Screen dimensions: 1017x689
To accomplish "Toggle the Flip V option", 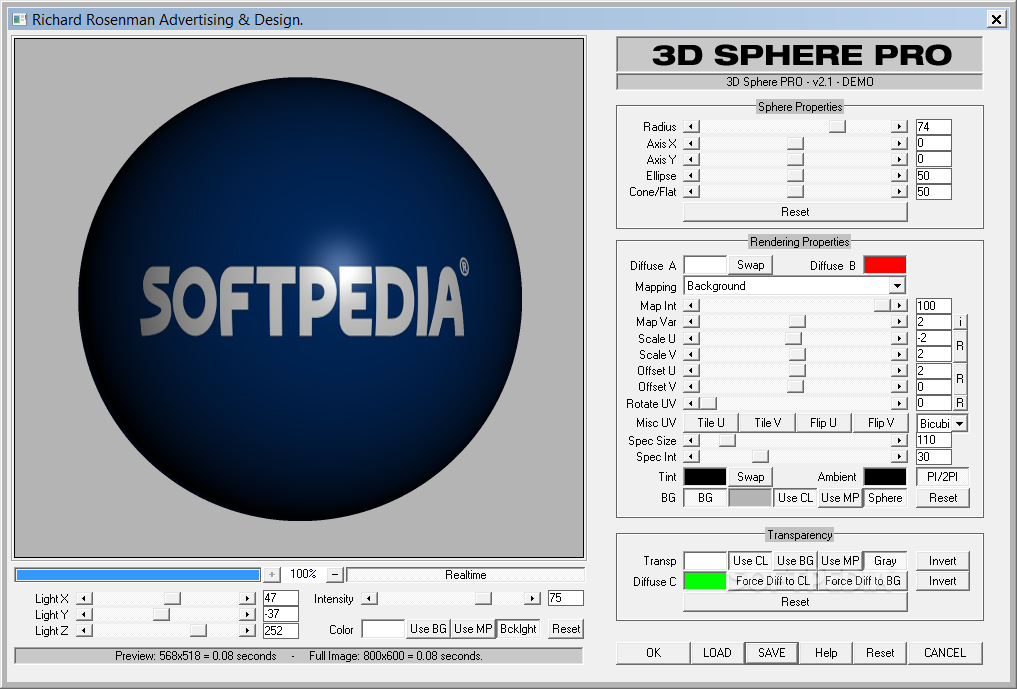I will [x=880, y=423].
